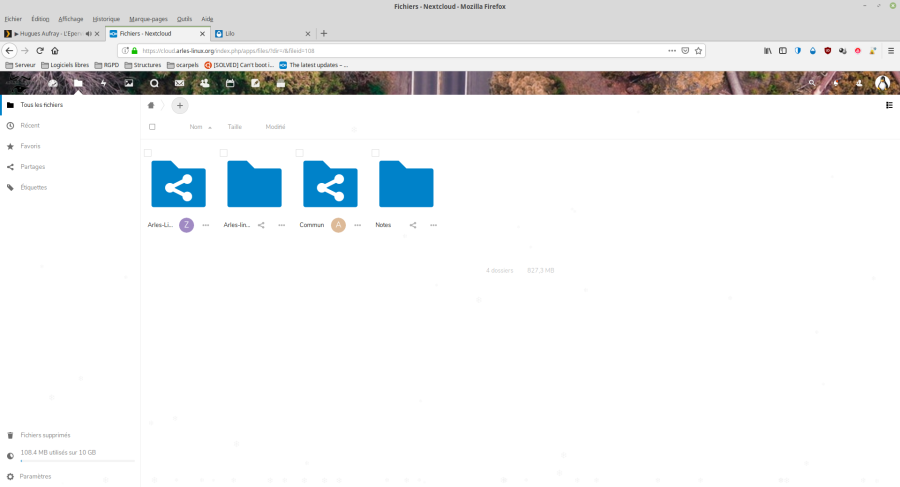This screenshot has width=900, height=487.
Task: Expand the user avatar menu
Action: pos(882,83)
